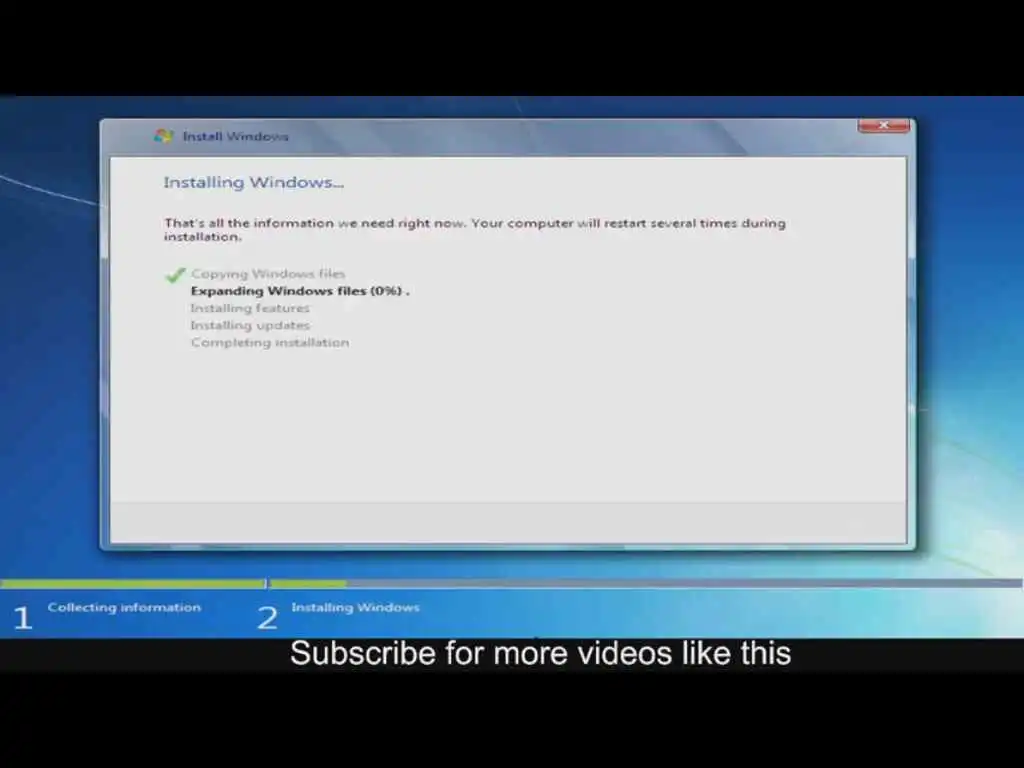Select 'Expanding Windows files (0%)' step

tap(300, 291)
